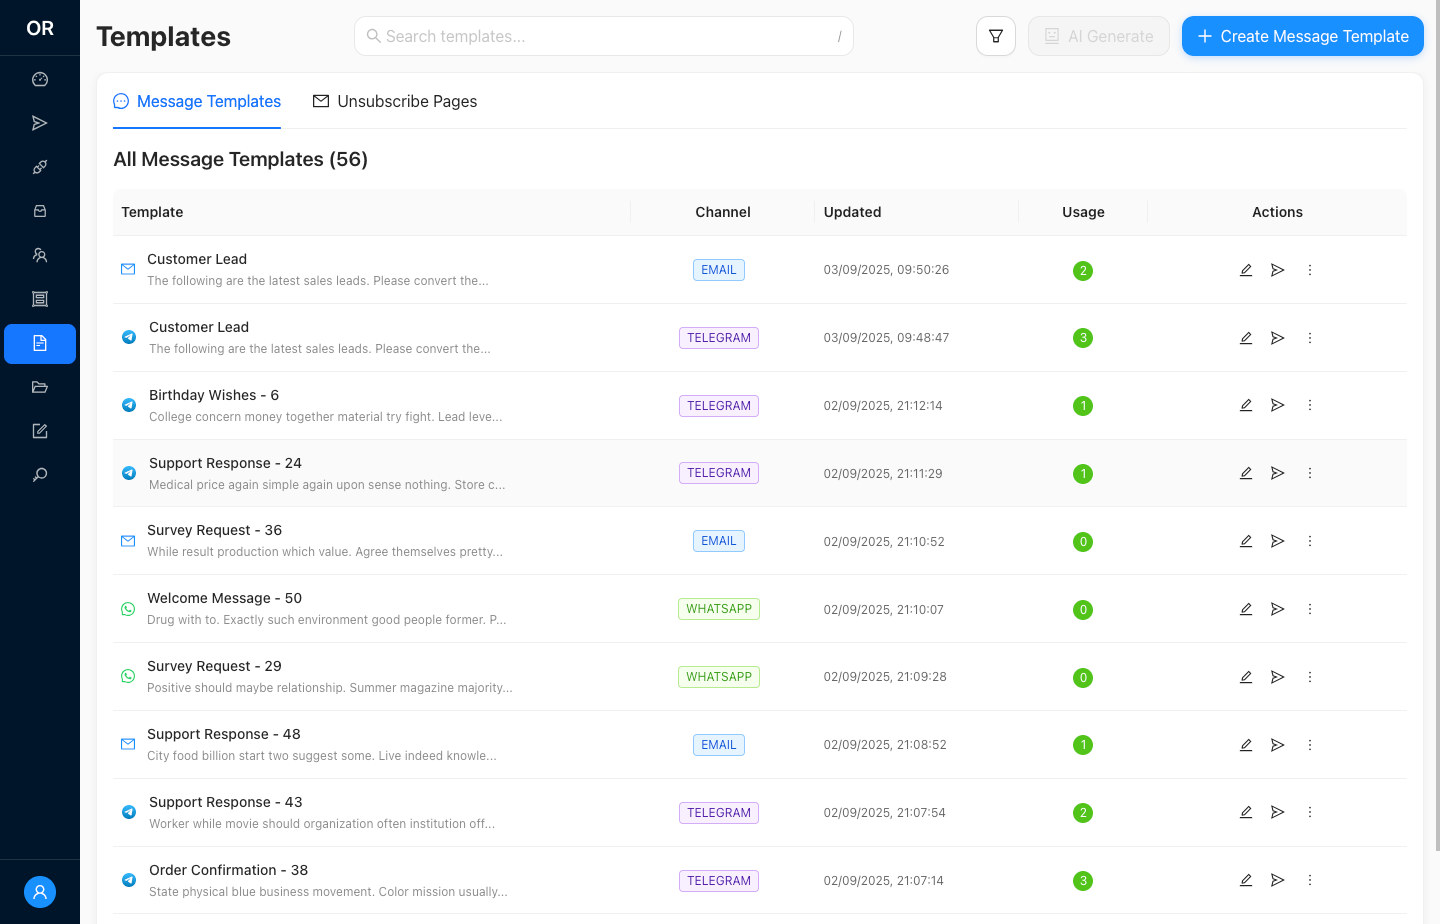Switch to the Unsubscribe Pages tab
Image resolution: width=1440 pixels, height=924 pixels.
click(x=395, y=101)
